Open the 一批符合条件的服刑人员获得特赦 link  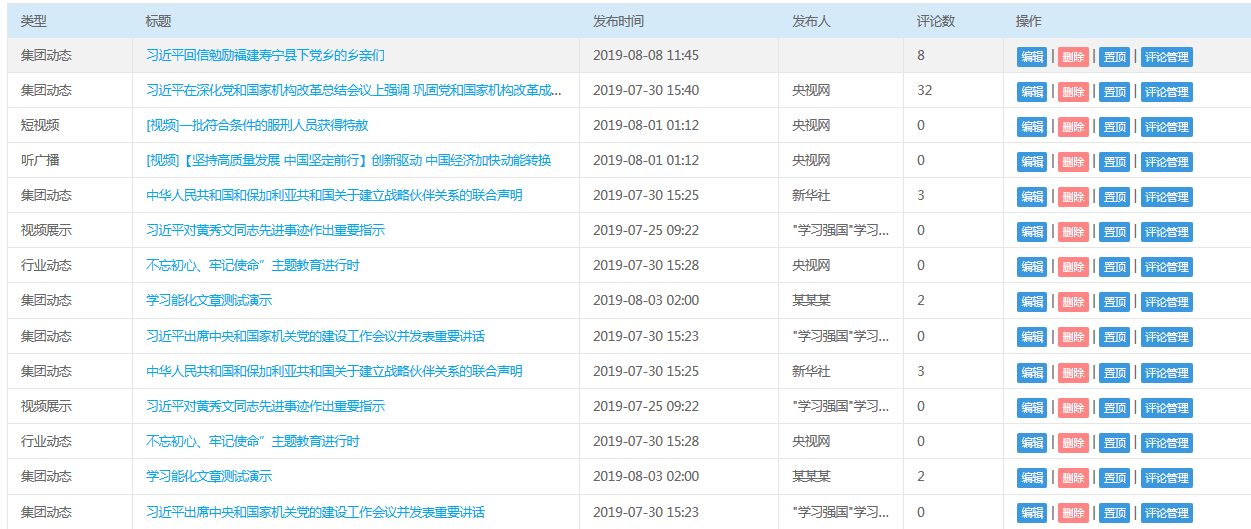tap(257, 125)
